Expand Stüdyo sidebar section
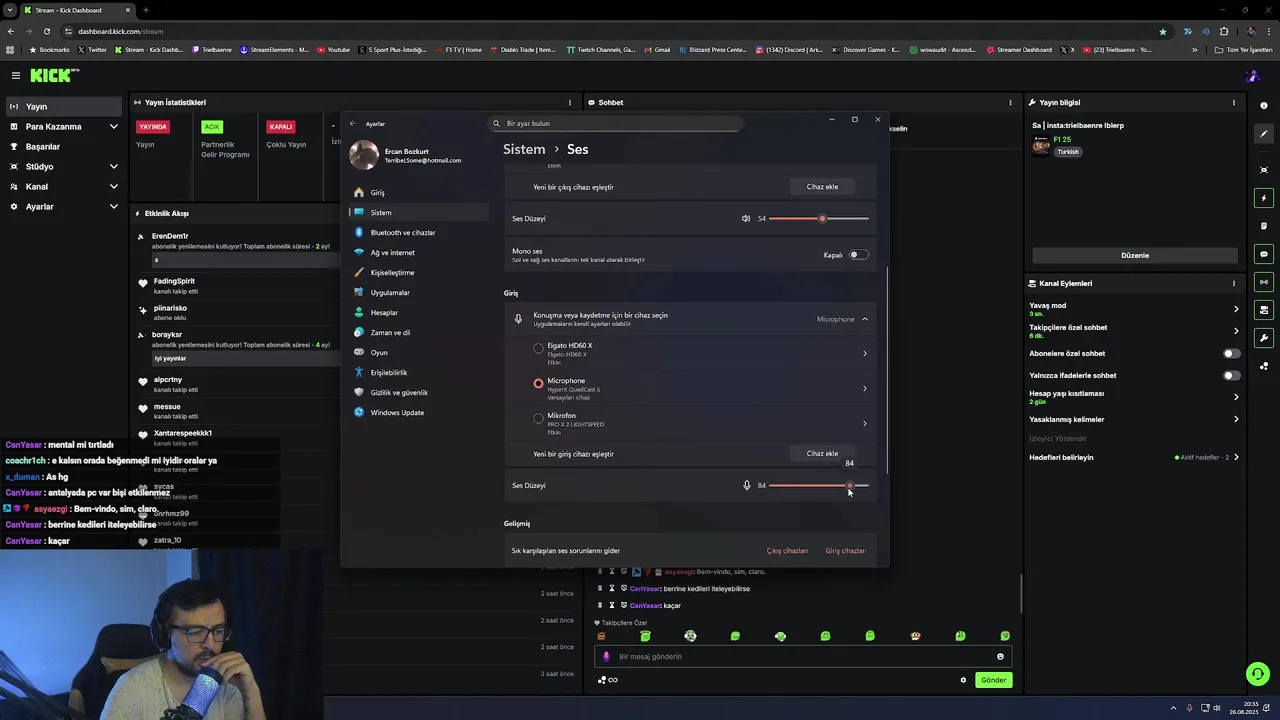 click(113, 166)
